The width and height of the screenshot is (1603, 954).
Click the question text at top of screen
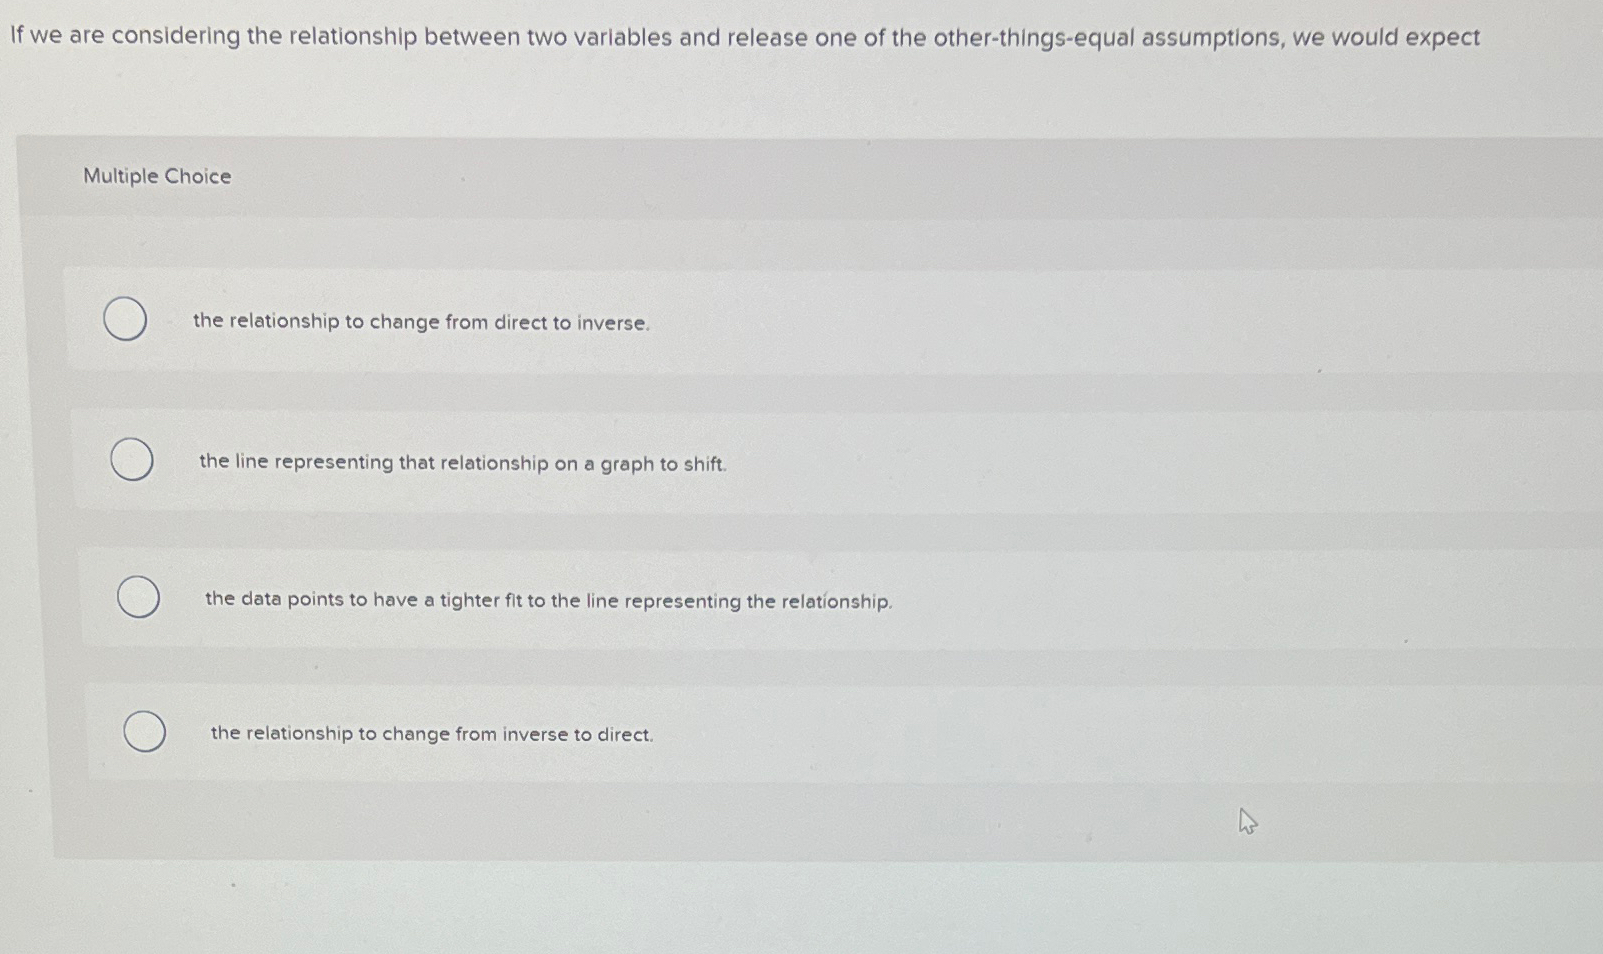point(744,38)
